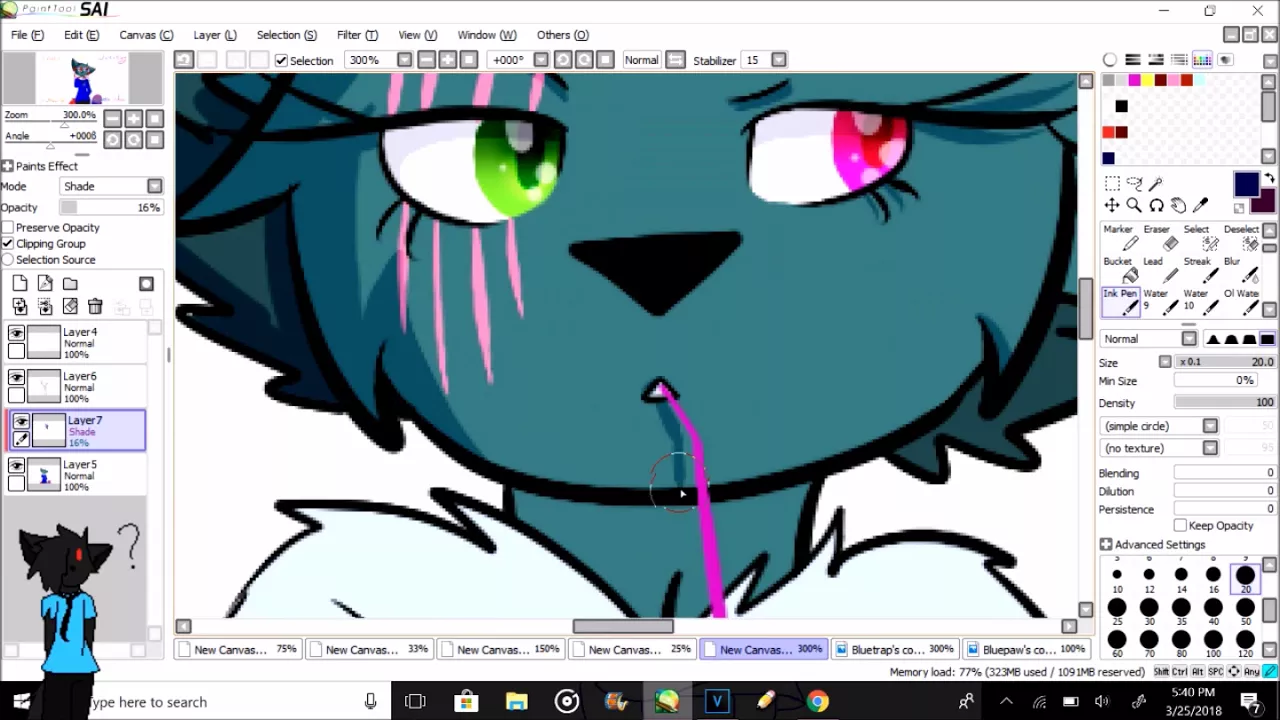Delete the selected layer with trash icon
The image size is (1280, 720).
tap(95, 307)
